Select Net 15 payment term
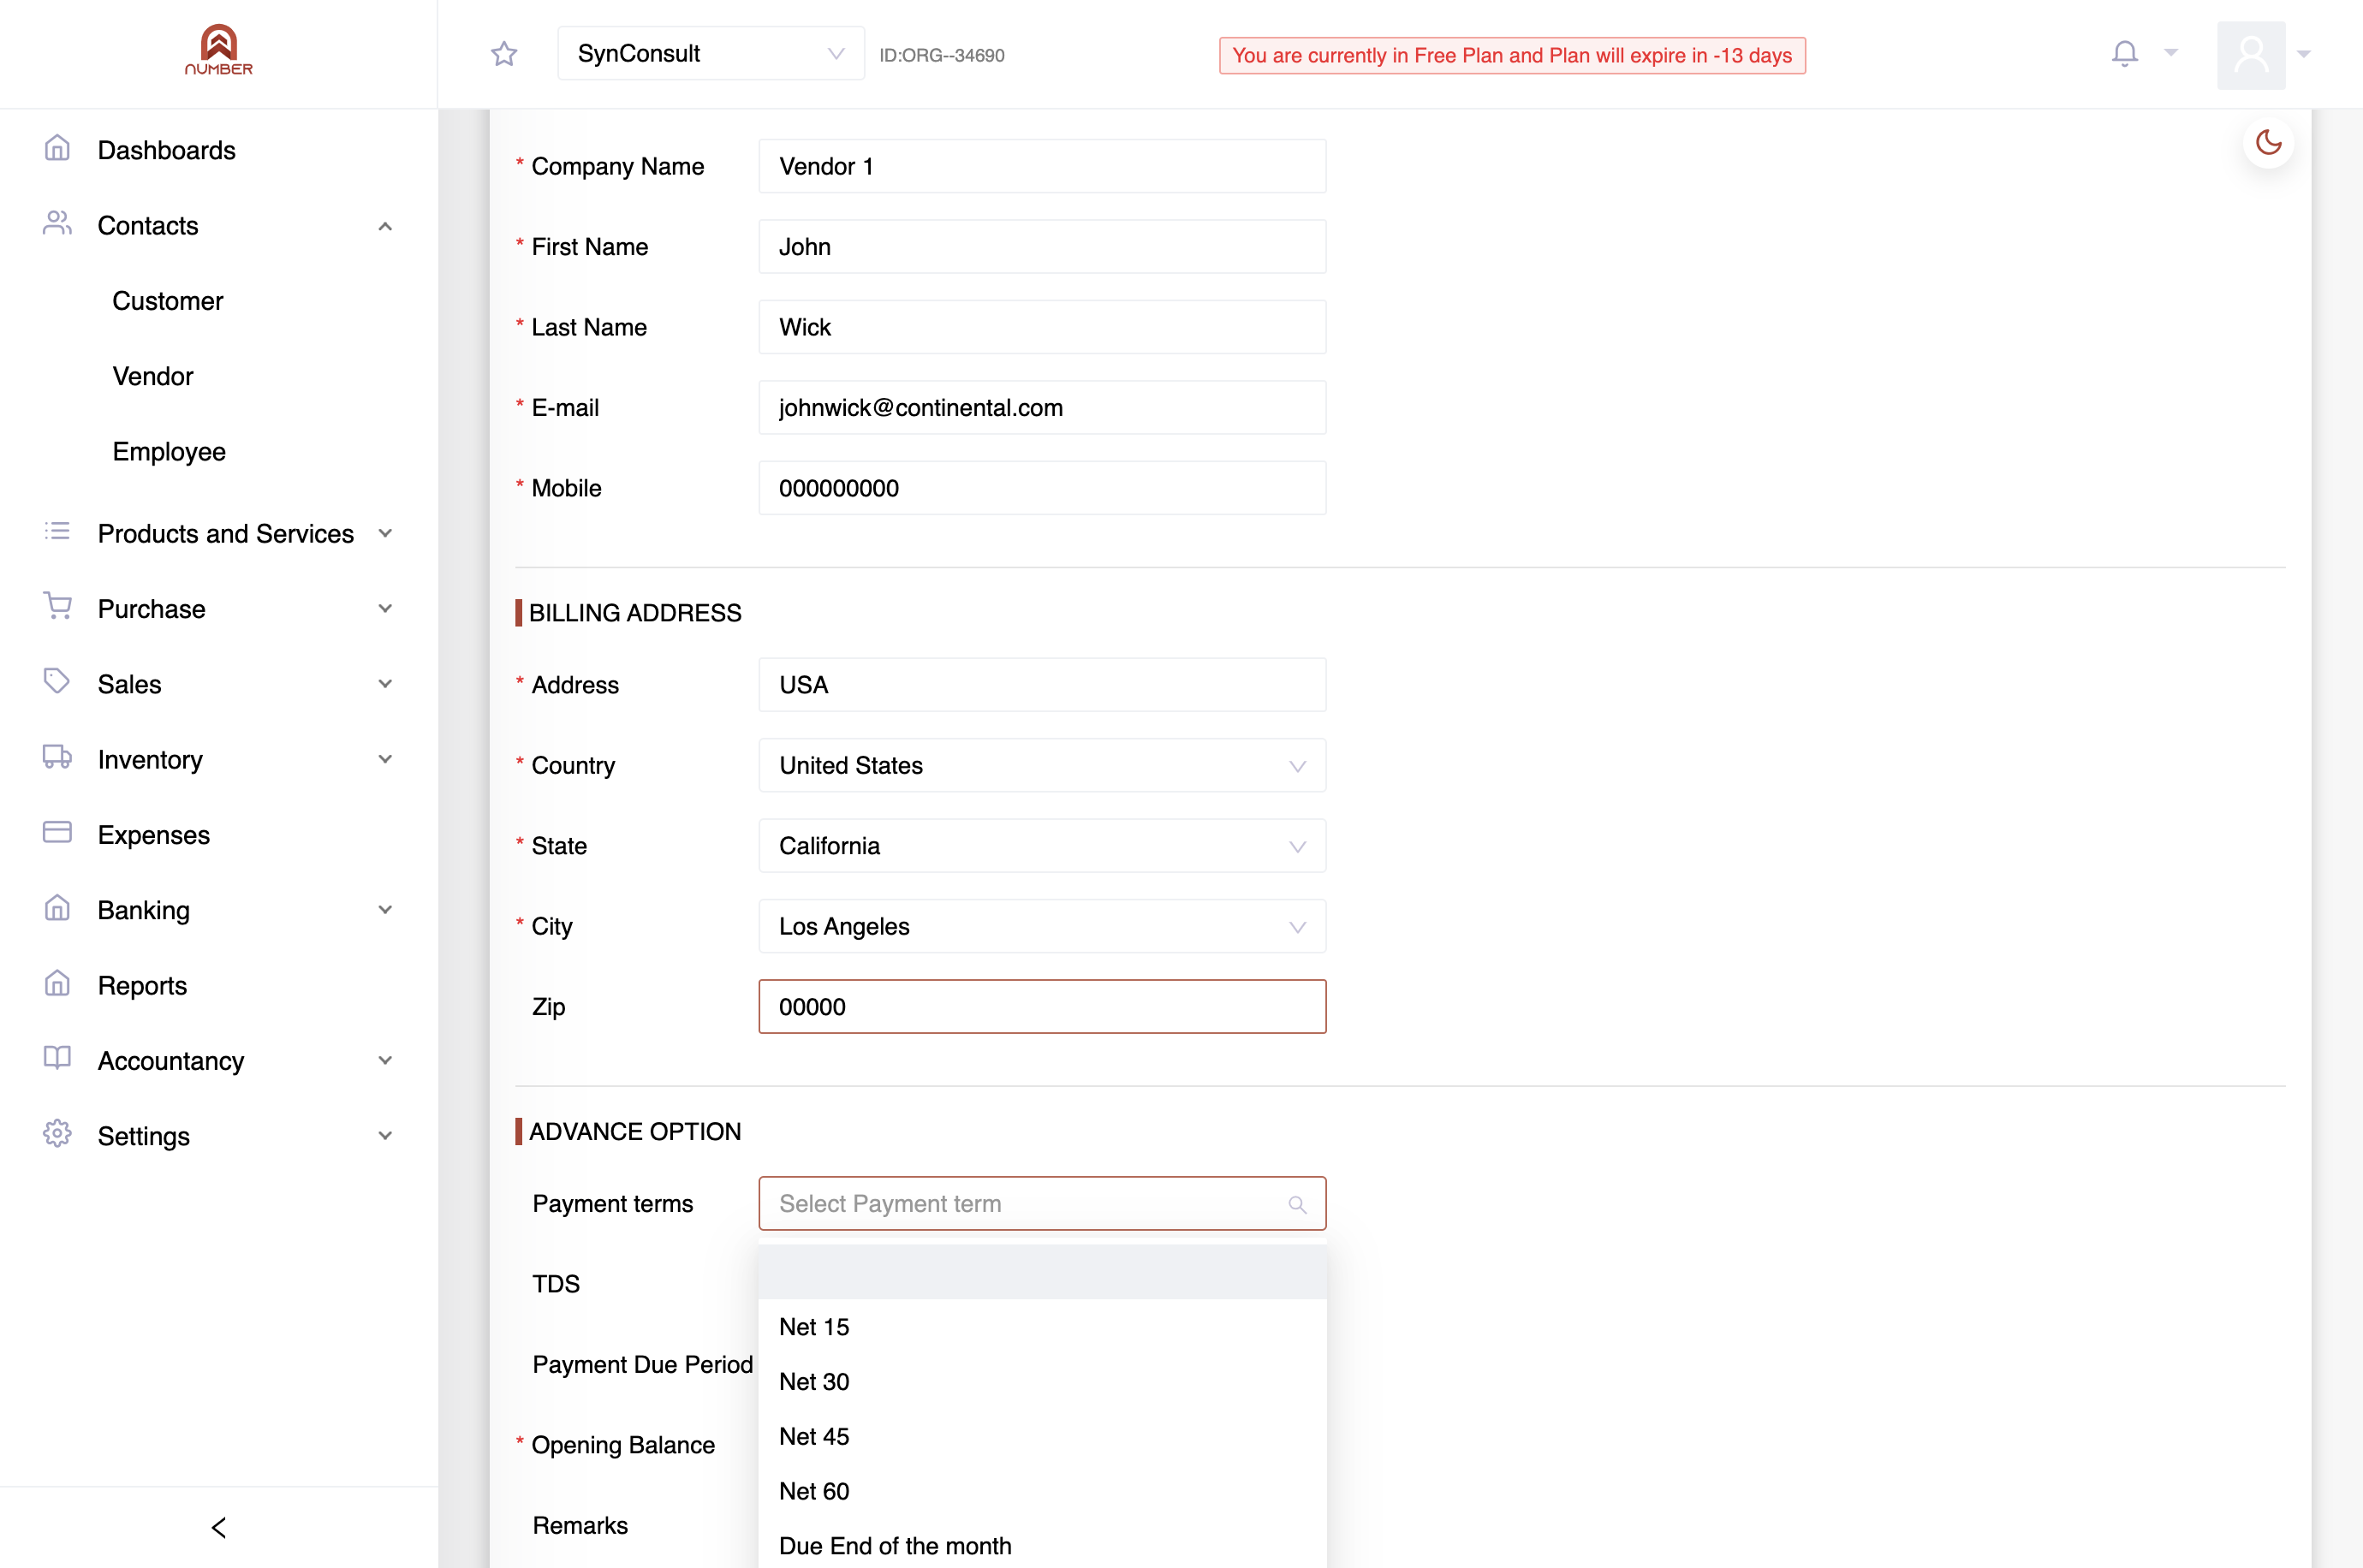The height and width of the screenshot is (1568, 2363). click(x=1042, y=1327)
